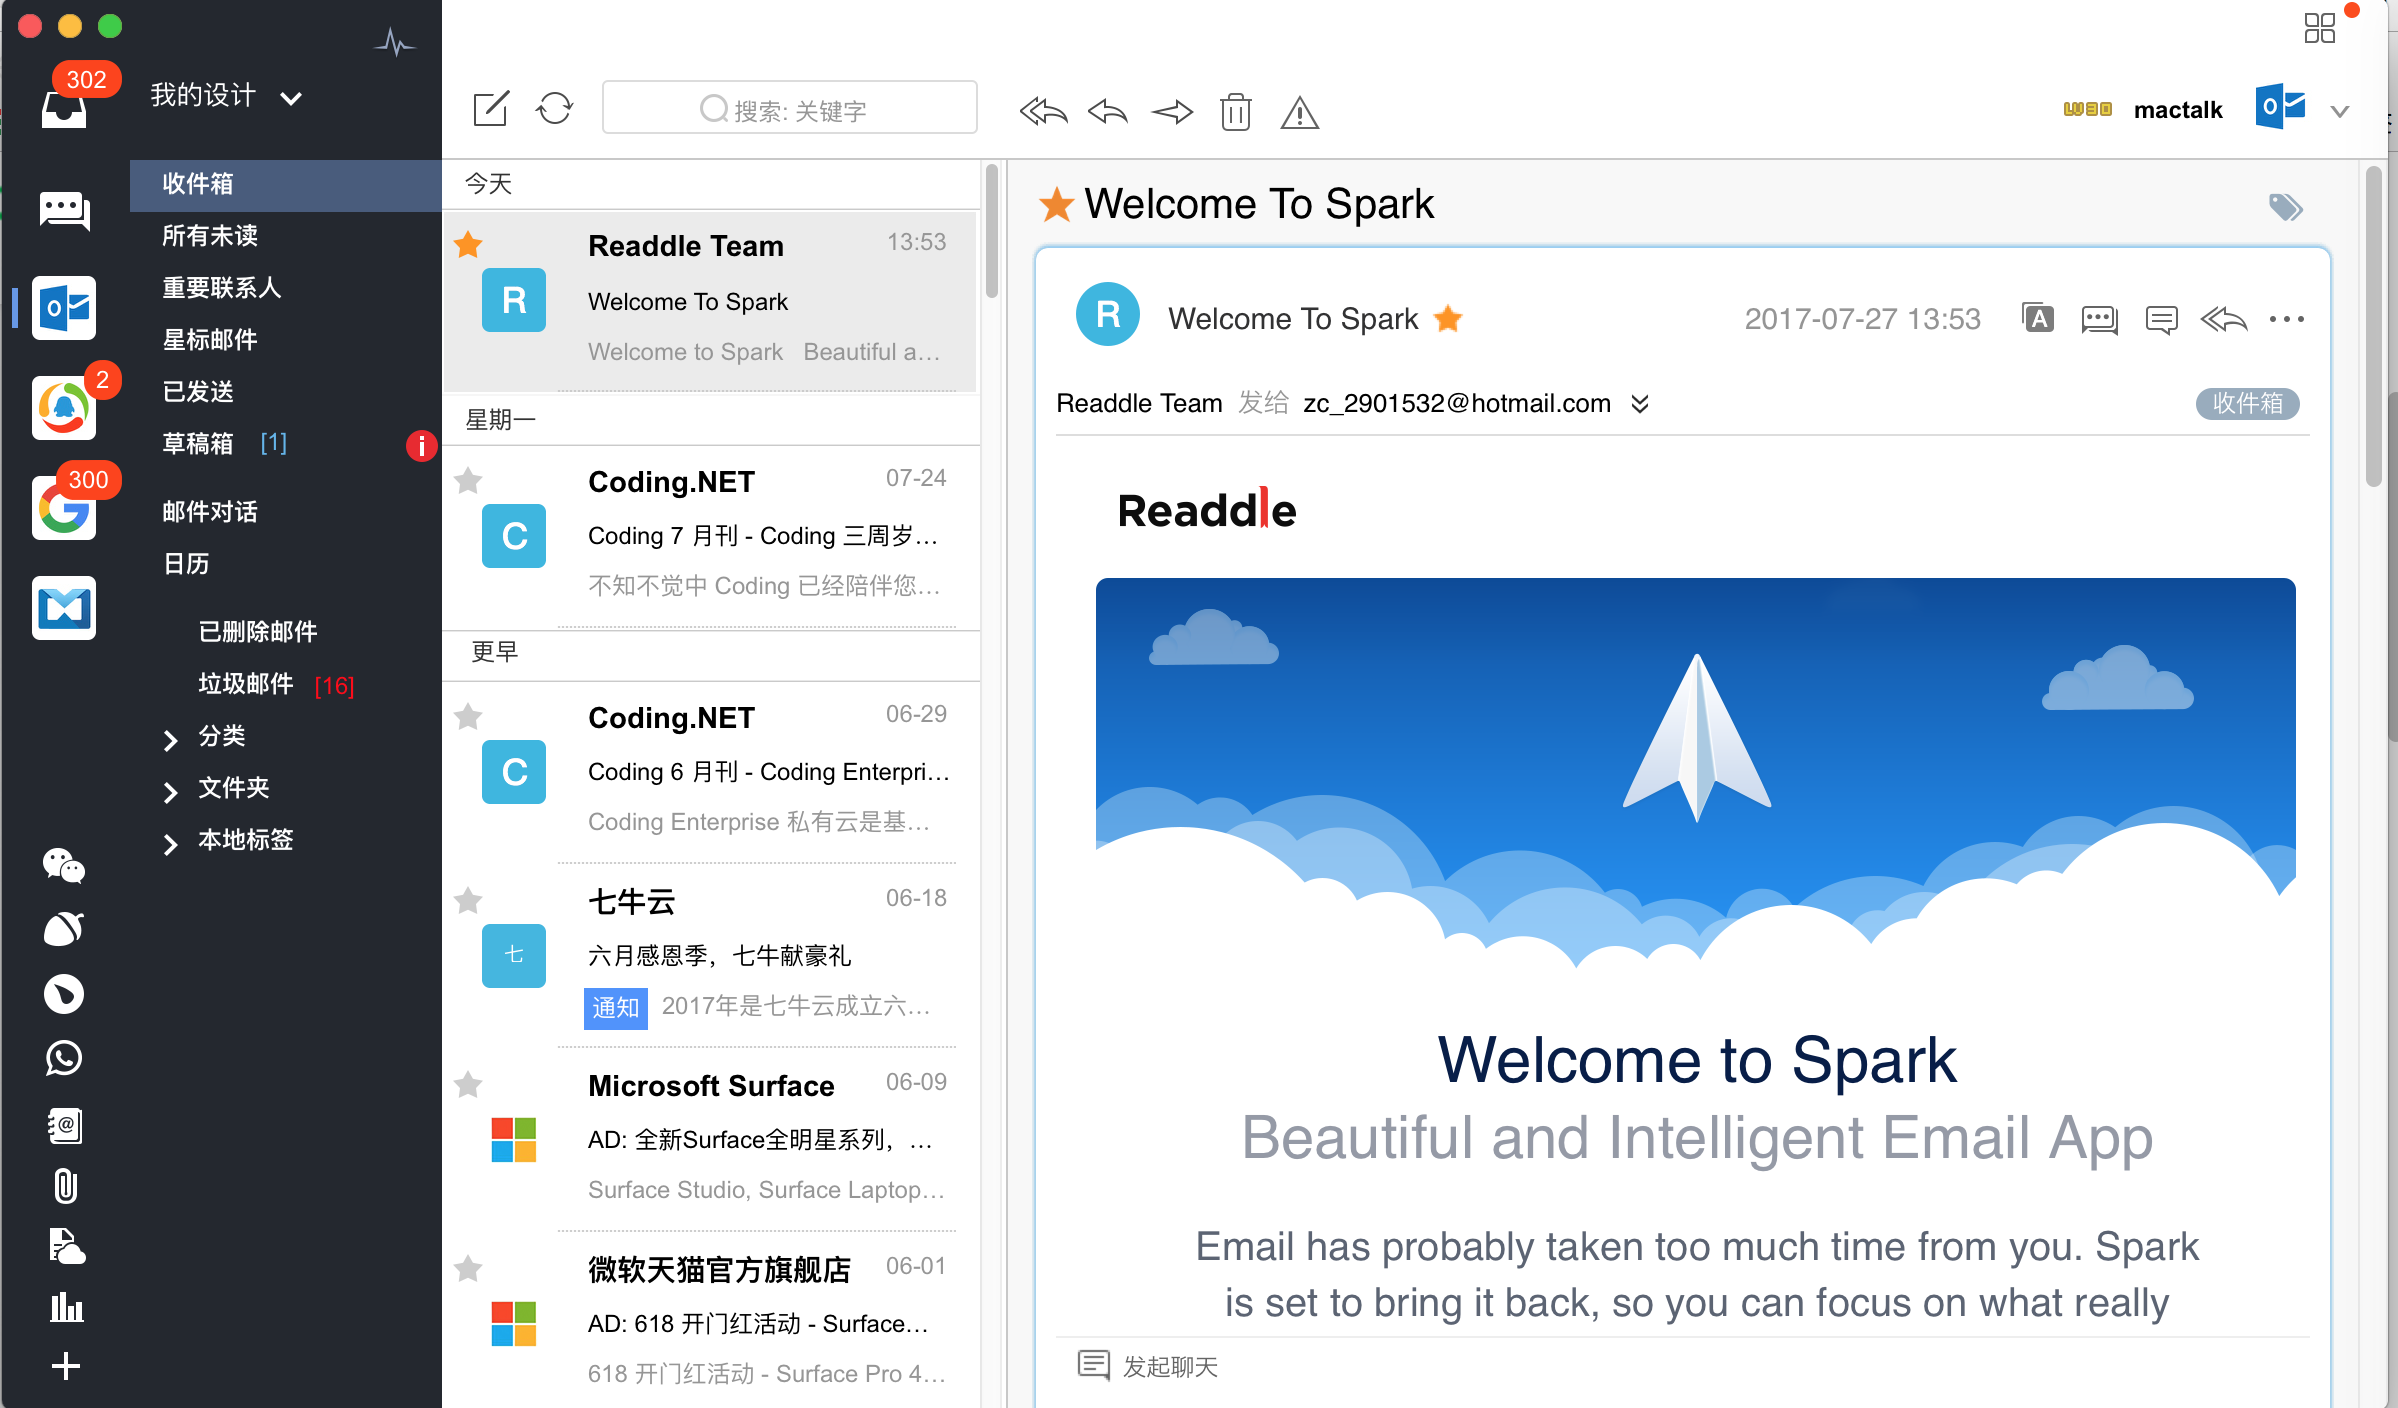Screen dimensions: 2398x1408
Task: Select the Google account with 300 badge
Action: click(64, 508)
